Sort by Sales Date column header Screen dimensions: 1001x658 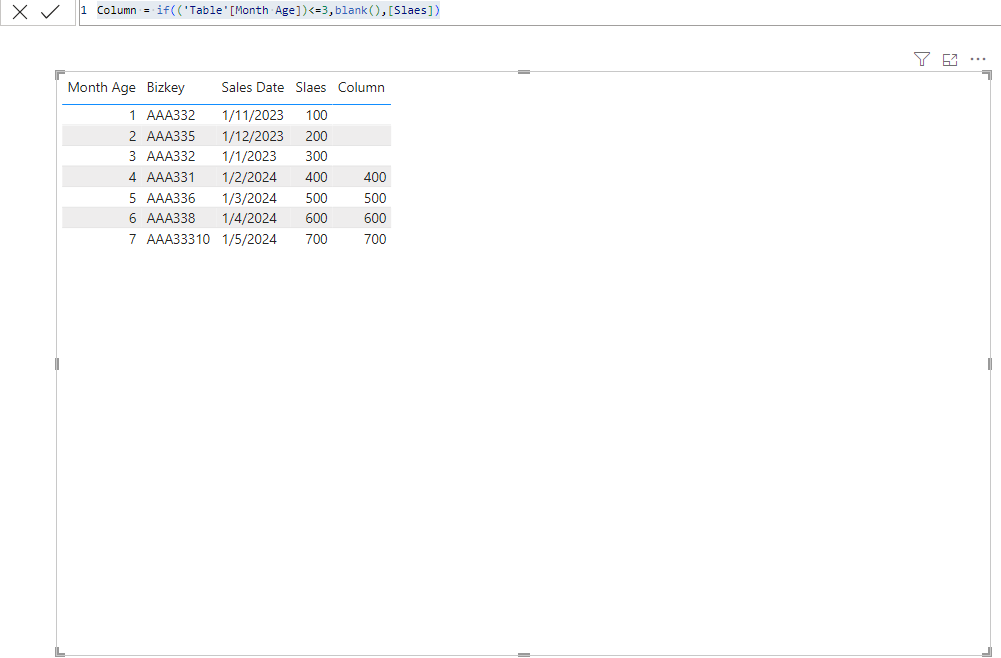[253, 87]
